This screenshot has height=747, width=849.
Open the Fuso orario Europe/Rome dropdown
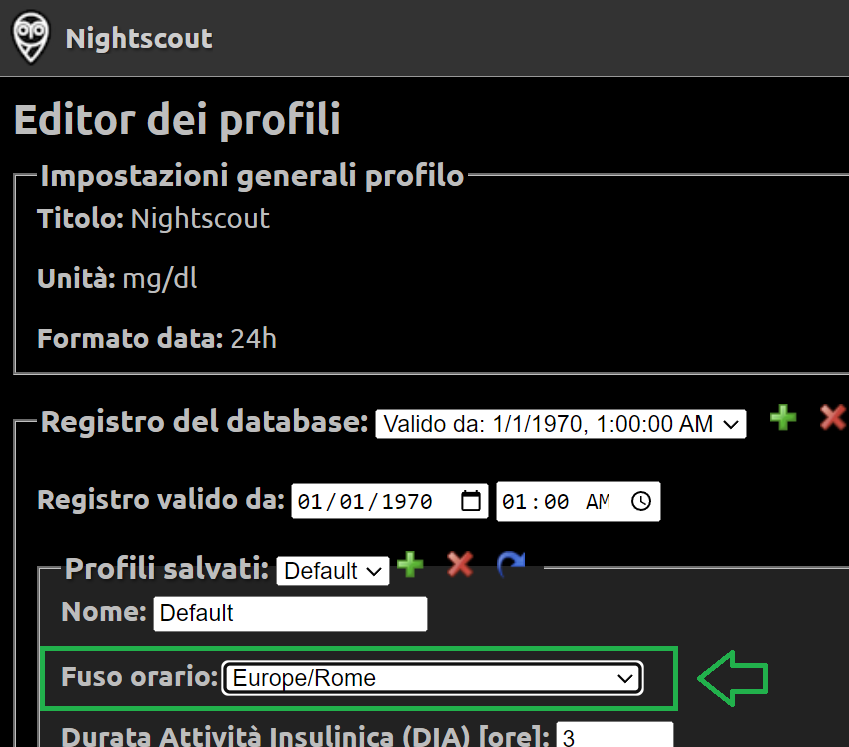pos(433,678)
